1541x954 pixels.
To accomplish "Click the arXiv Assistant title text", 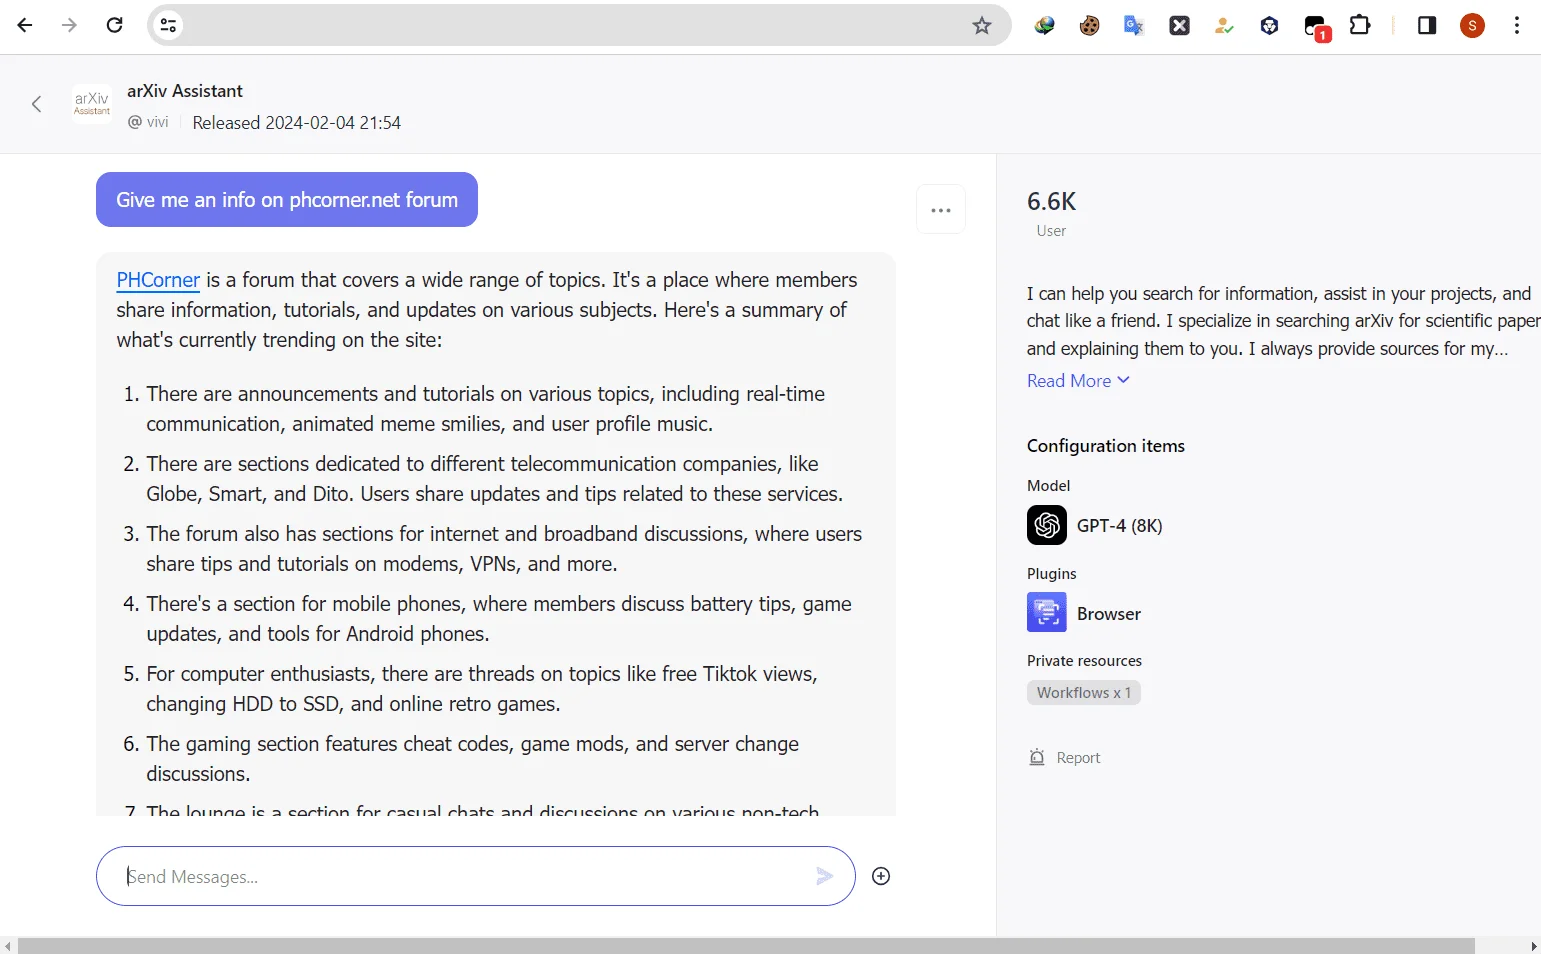I will (x=185, y=91).
